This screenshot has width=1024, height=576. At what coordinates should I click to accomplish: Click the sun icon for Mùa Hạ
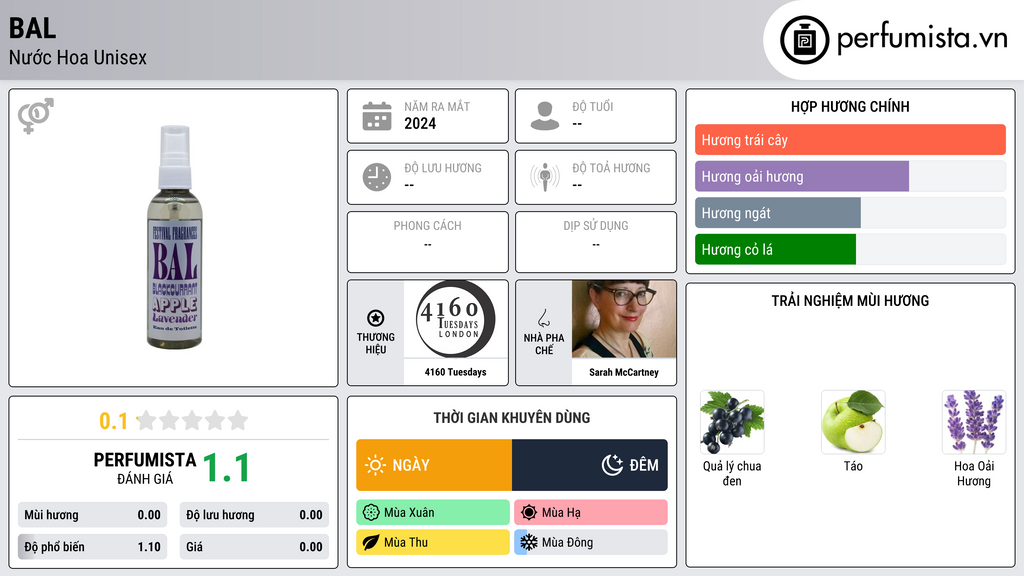[529, 513]
